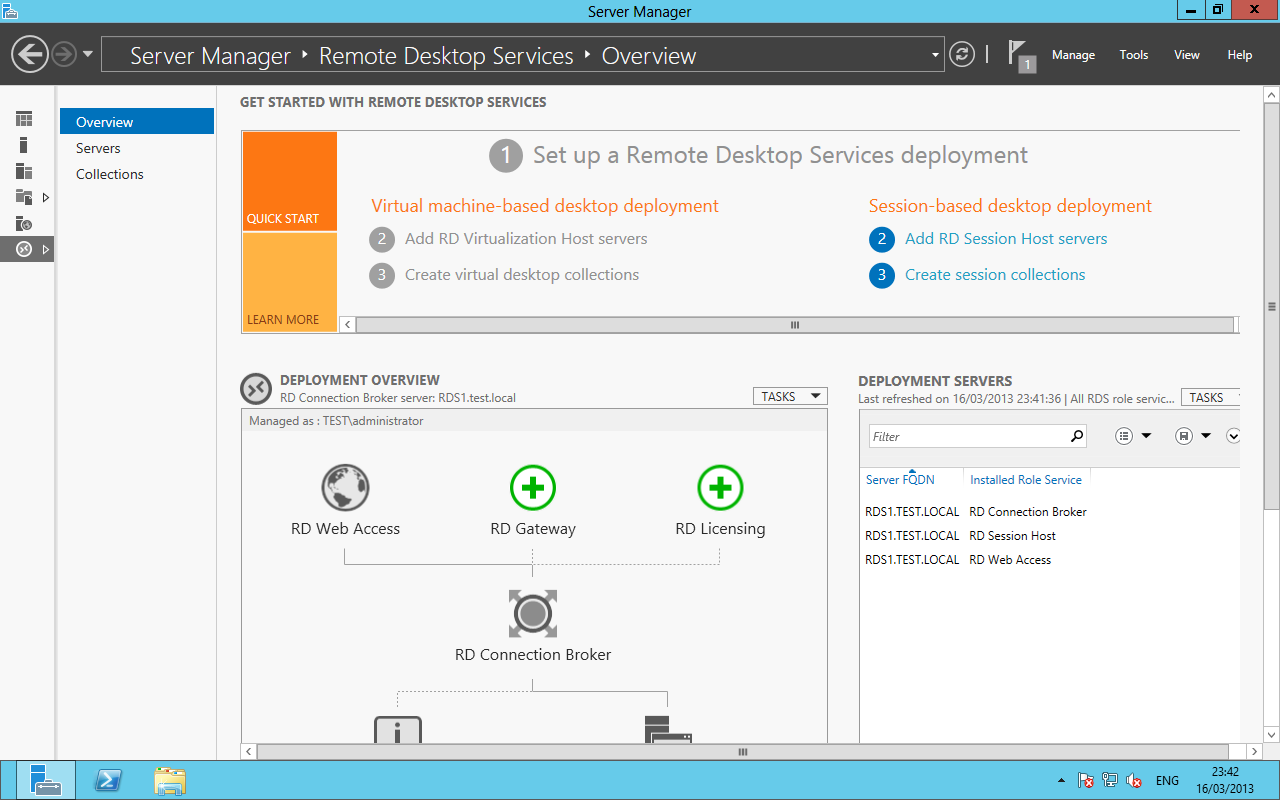
Task: Click the RD Licensing green plus icon
Action: tap(720, 488)
